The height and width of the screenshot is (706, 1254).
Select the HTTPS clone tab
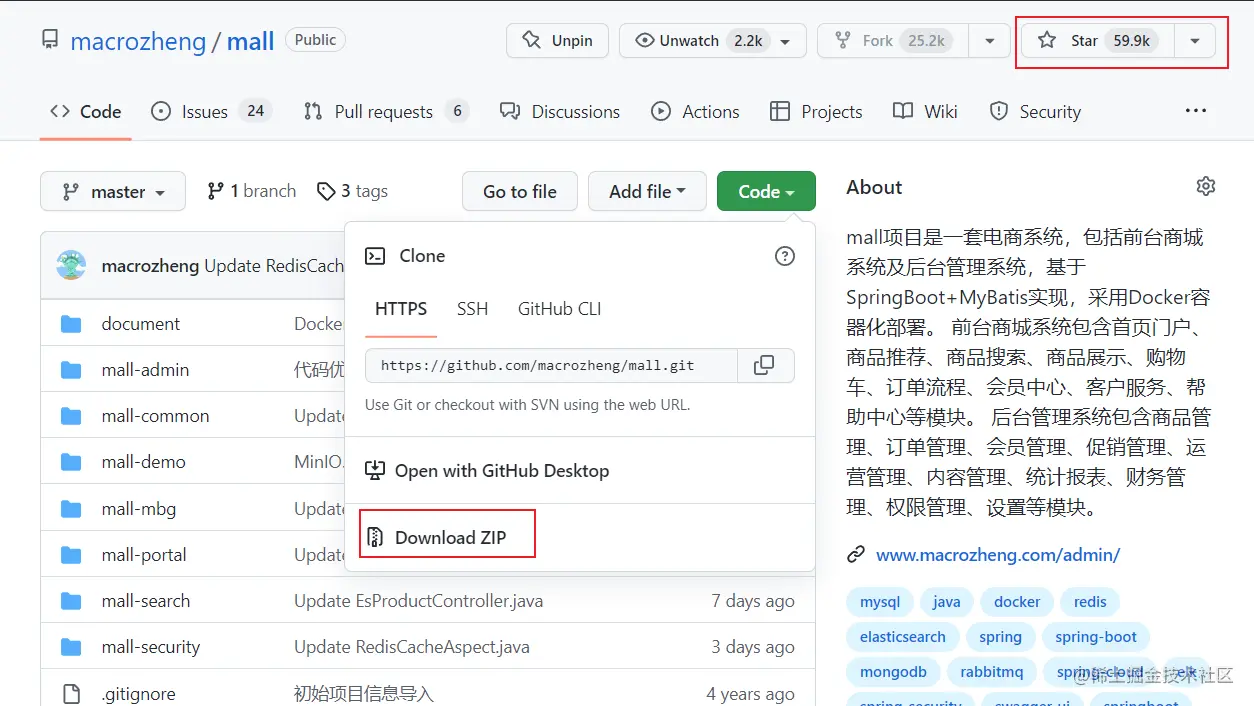[401, 309]
